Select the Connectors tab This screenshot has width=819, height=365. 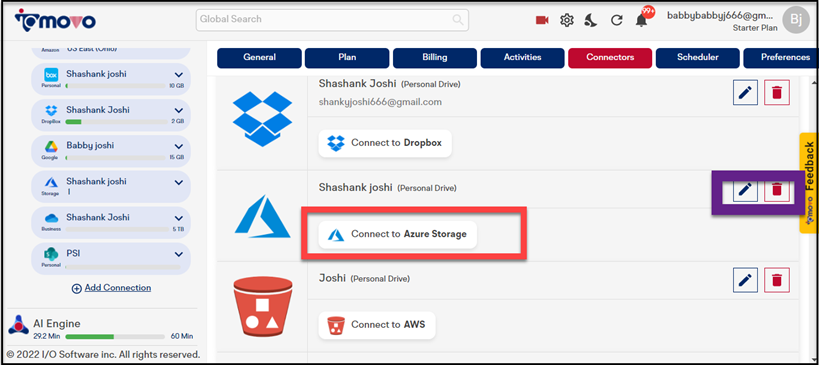coord(610,57)
